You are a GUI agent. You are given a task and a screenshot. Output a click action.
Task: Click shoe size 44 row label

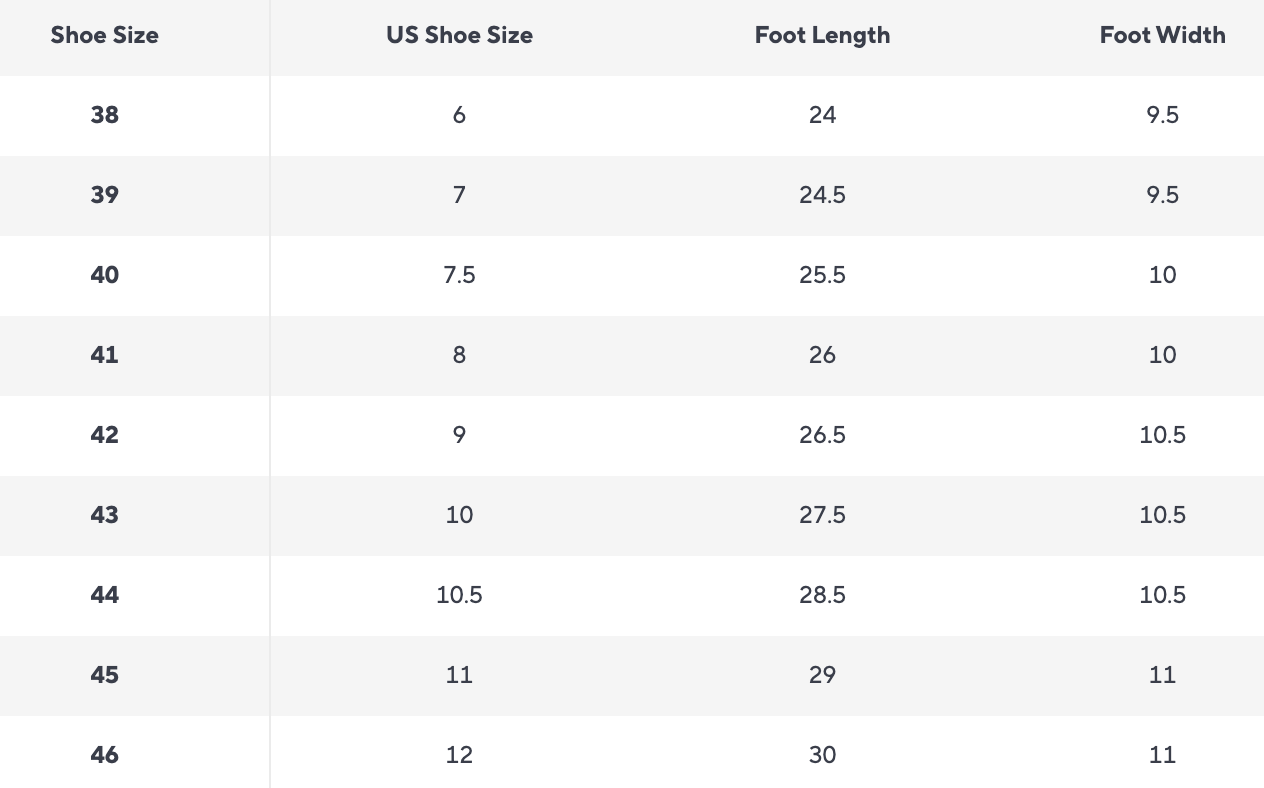(x=104, y=595)
